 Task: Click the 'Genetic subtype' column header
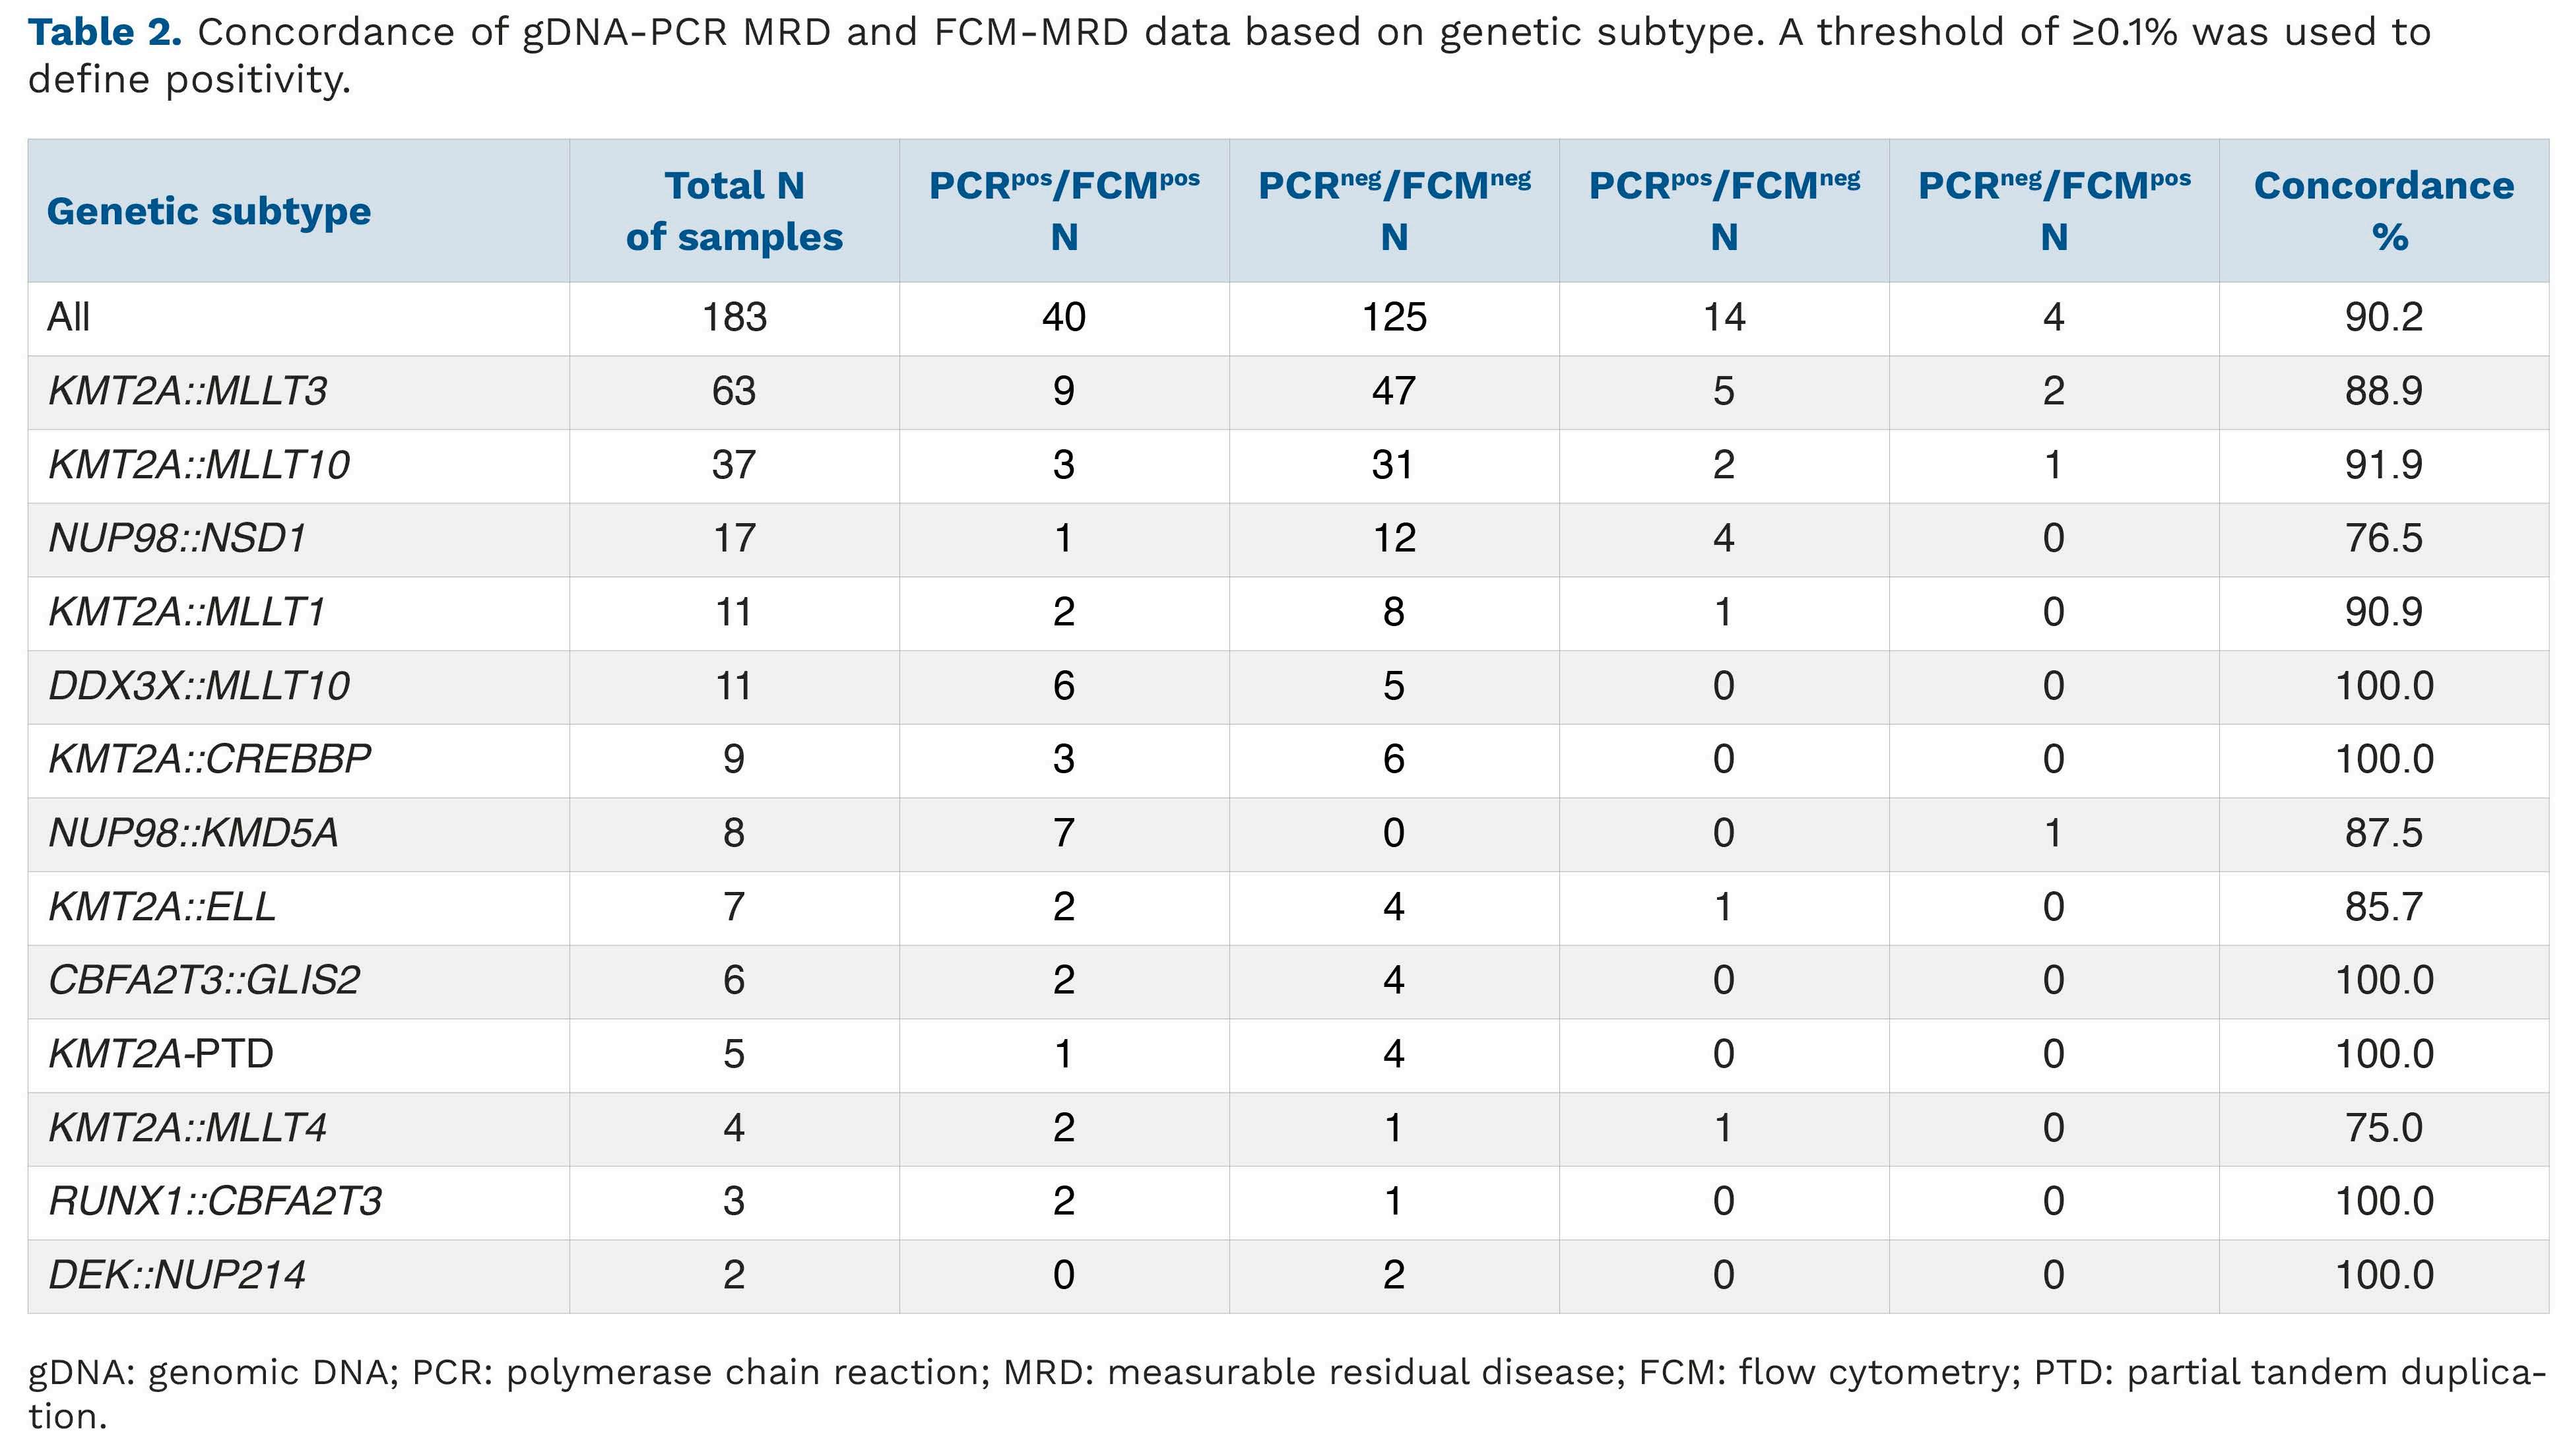208,211
